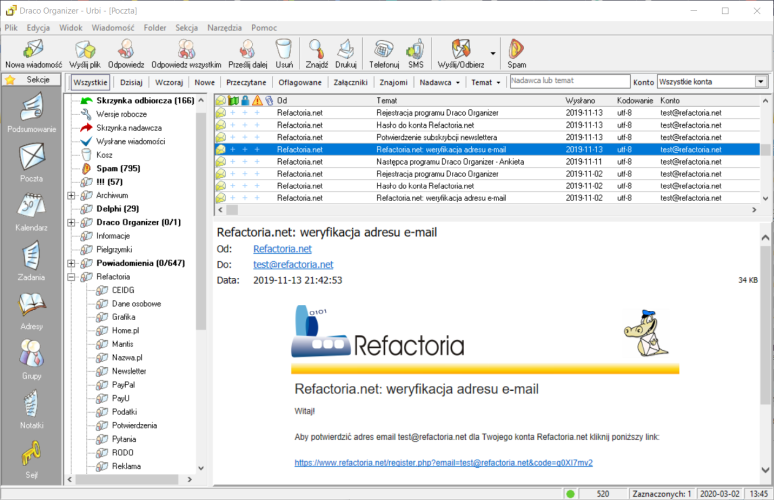Viewport: 774px width, 500px height.
Task: Open Zadania section in sidebar
Action: click(x=32, y=262)
